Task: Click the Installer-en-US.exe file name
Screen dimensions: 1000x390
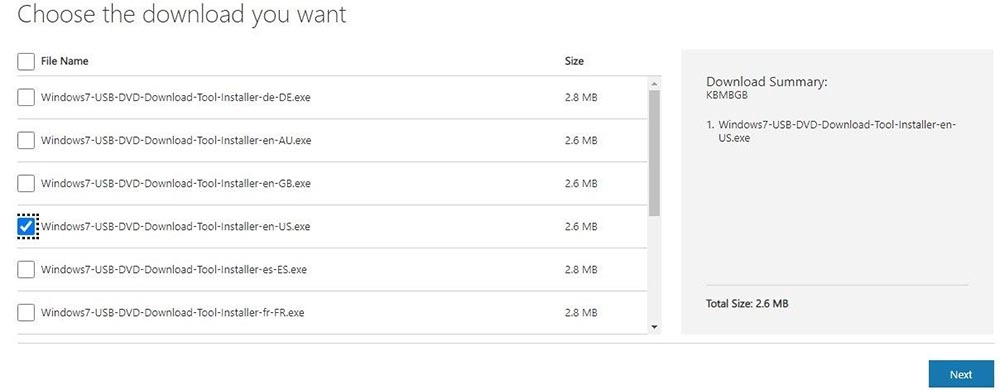Action: click(x=175, y=226)
